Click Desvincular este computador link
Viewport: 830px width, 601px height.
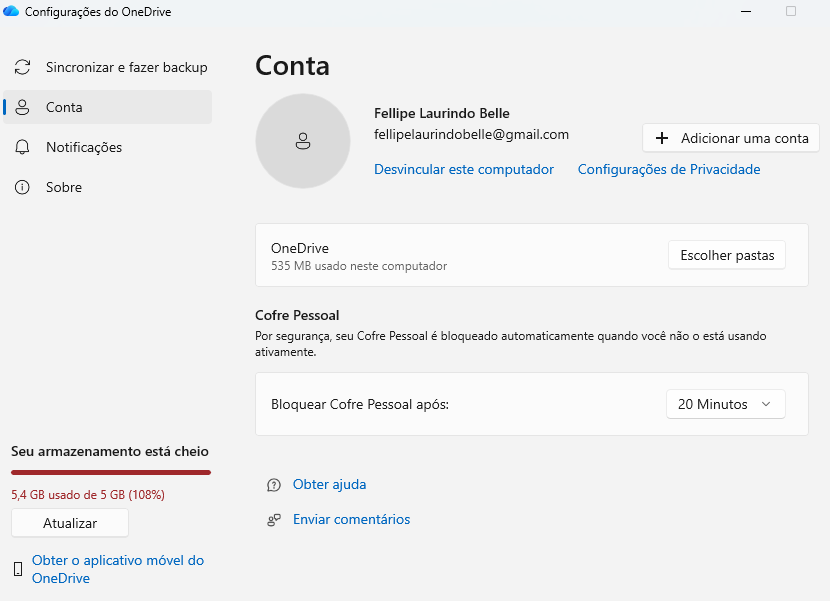click(464, 169)
